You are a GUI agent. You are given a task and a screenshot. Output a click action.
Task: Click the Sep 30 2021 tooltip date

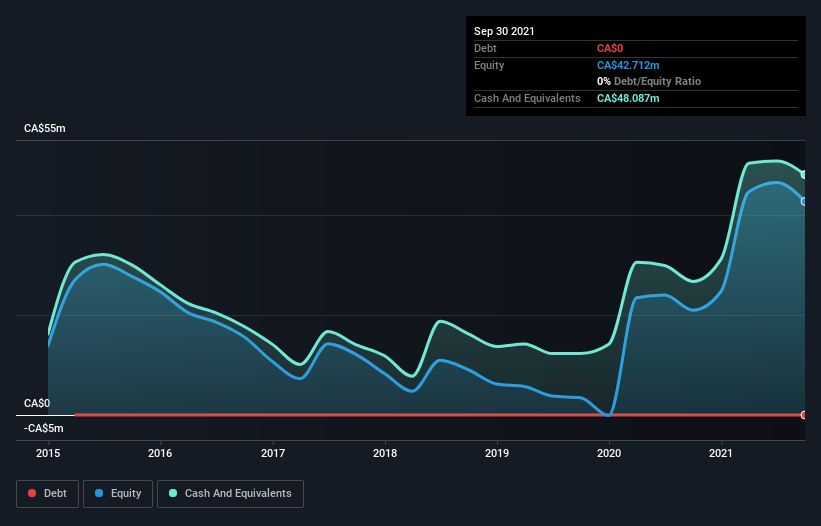(x=504, y=31)
